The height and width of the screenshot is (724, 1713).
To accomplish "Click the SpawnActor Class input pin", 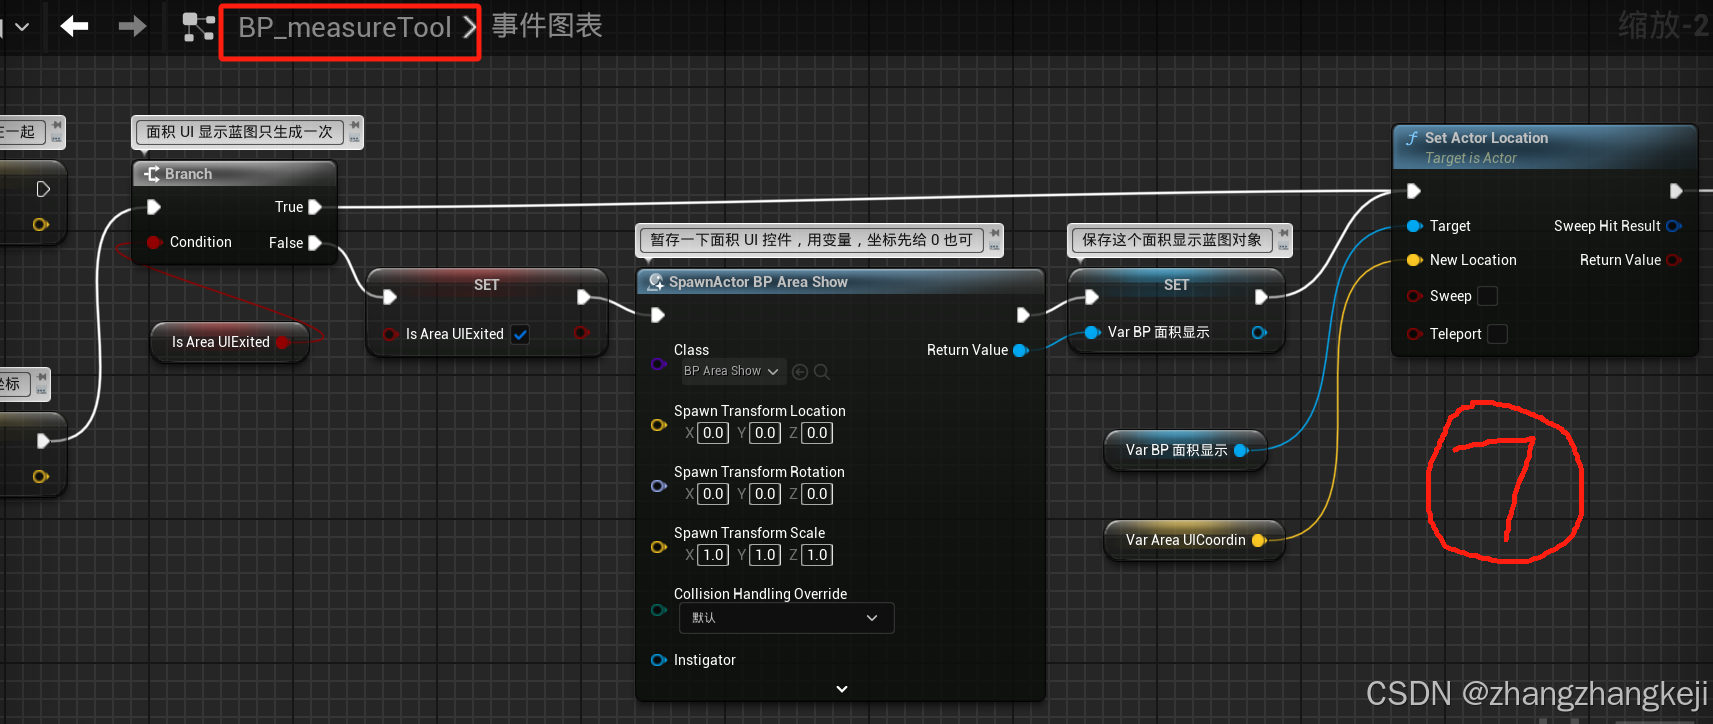I will pos(658,364).
